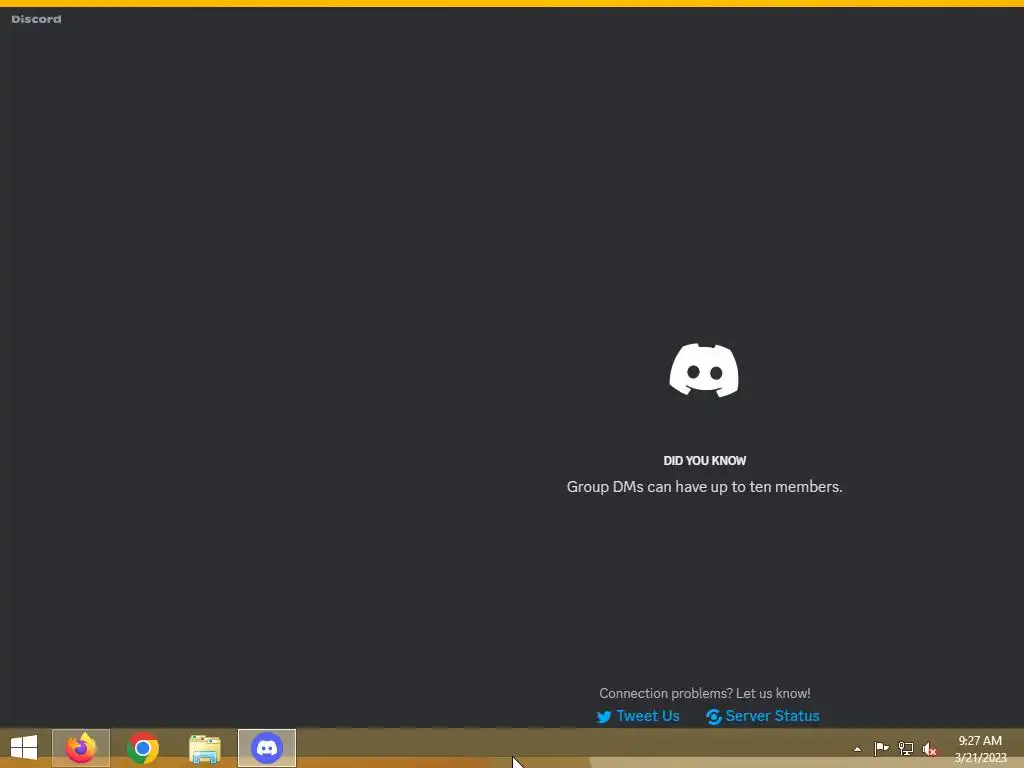The height and width of the screenshot is (768, 1024).
Task: Show hidden system tray icons
Action: (x=857, y=749)
